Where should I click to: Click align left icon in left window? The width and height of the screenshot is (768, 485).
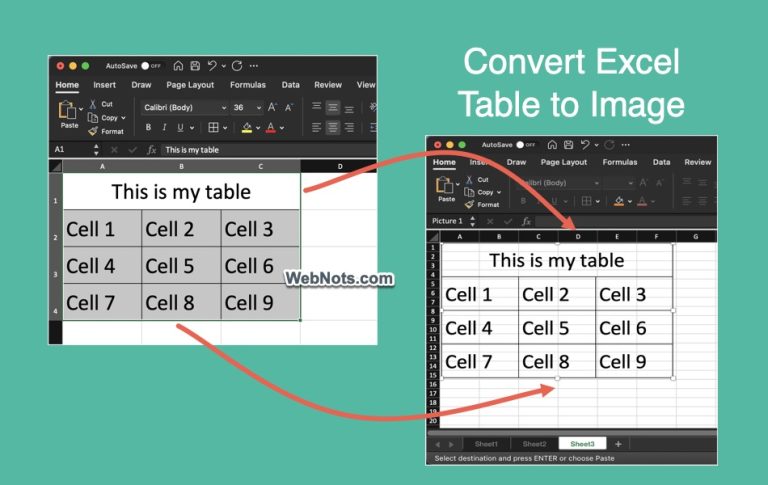point(316,128)
